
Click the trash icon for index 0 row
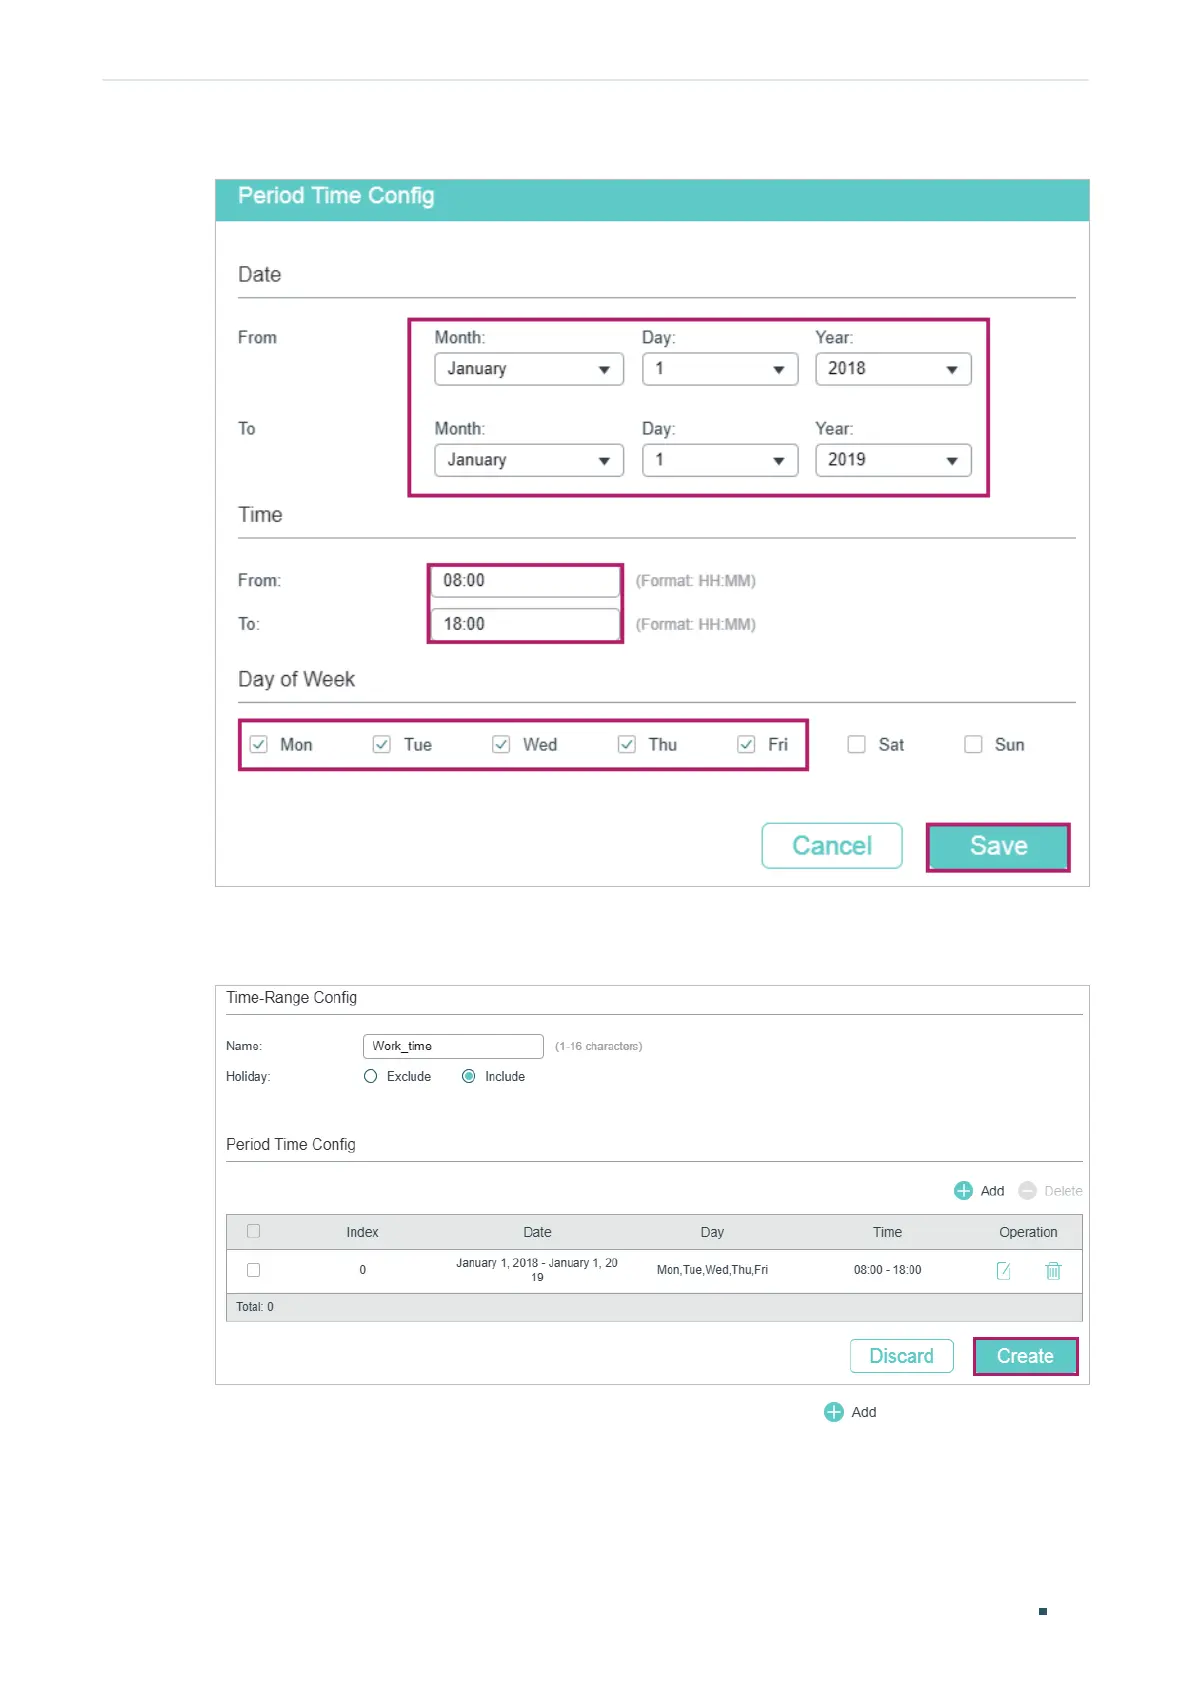pos(1053,1270)
